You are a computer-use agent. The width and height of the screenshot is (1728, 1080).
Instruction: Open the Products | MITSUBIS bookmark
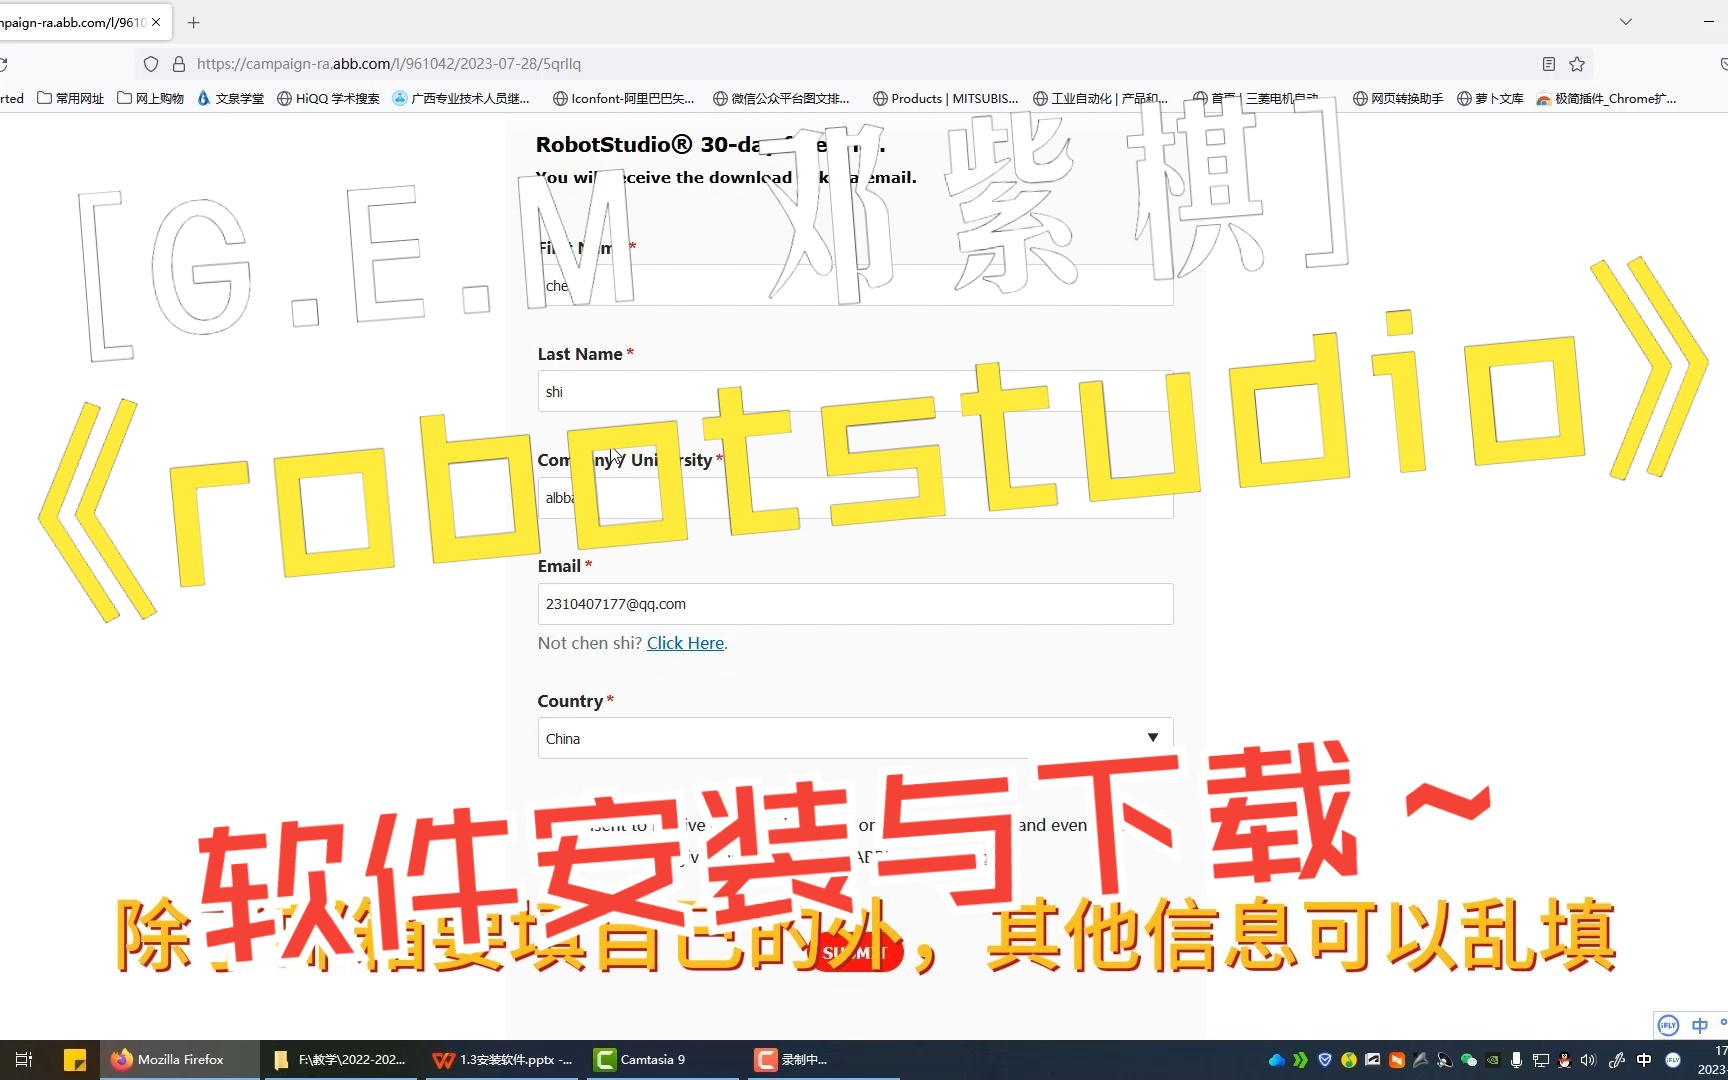tap(945, 98)
